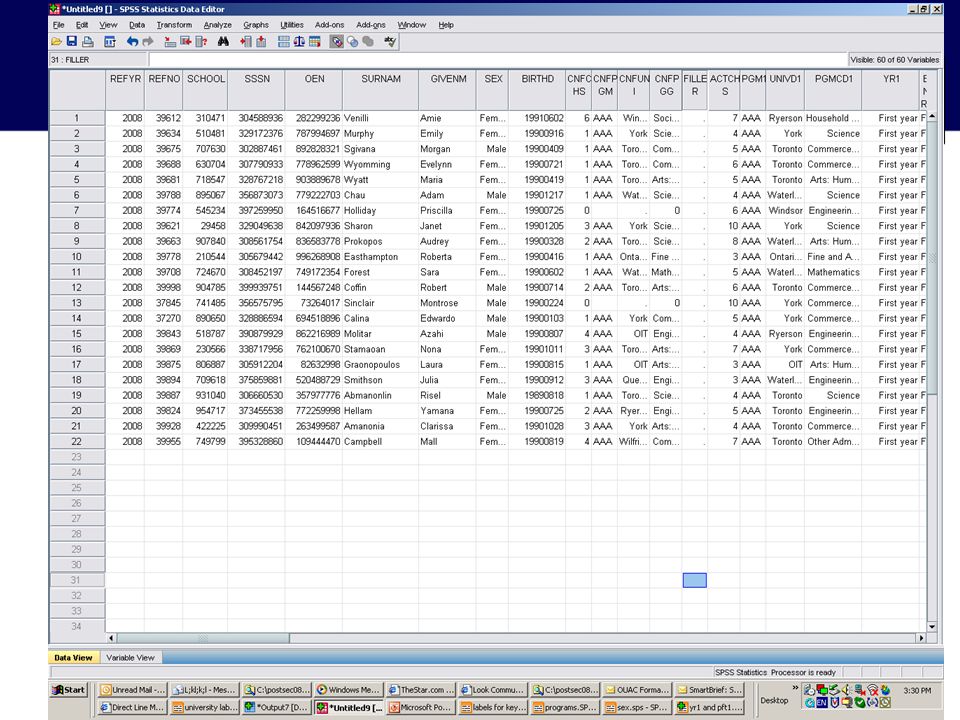Open the Variables info icon

pyautogui.click(x=201, y=42)
